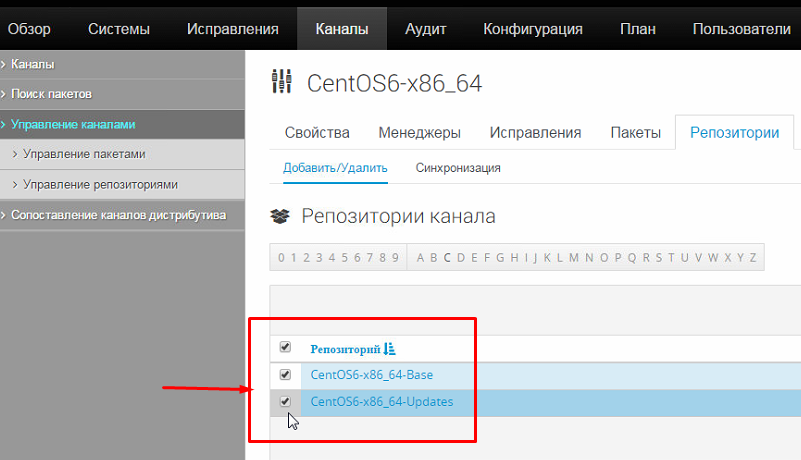Go to Конфигурация in top navigation
The image size is (801, 460).
[532, 29]
